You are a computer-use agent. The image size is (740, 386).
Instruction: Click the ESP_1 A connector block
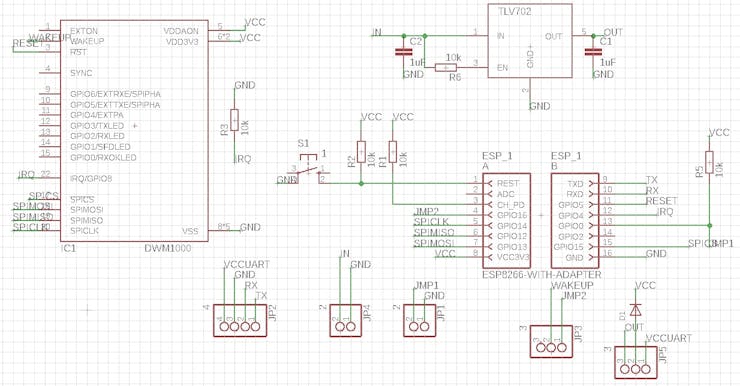[506, 220]
